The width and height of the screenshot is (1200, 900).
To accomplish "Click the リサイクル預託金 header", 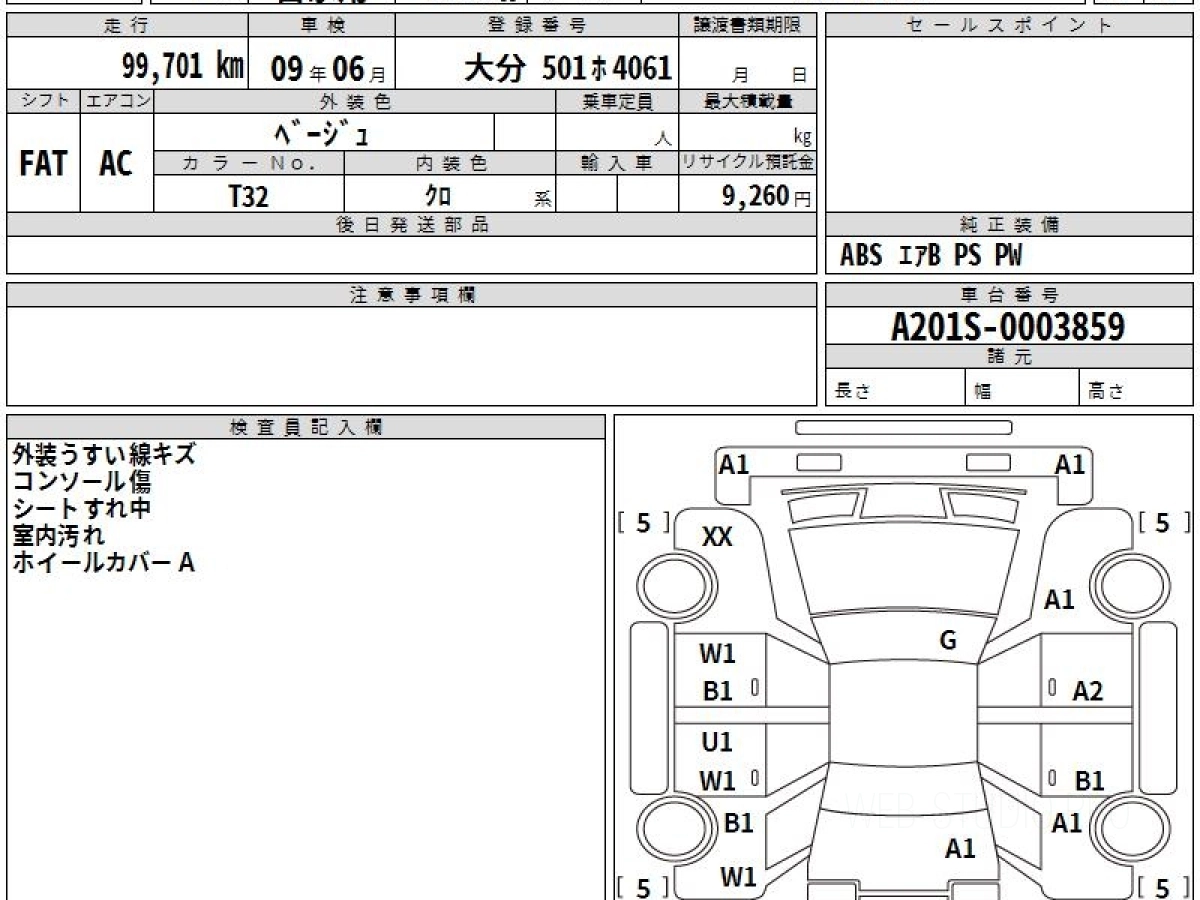I will (x=747, y=163).
